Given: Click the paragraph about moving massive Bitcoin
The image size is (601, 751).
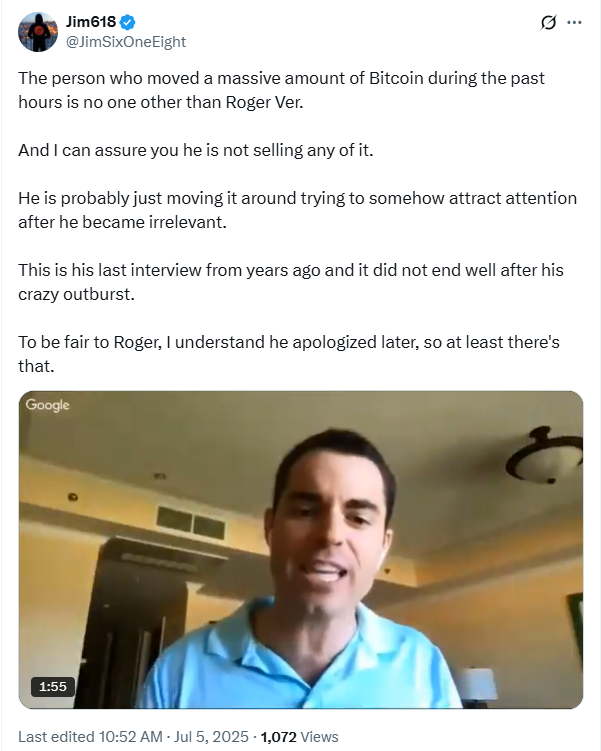Looking at the screenshot, I should [281, 90].
